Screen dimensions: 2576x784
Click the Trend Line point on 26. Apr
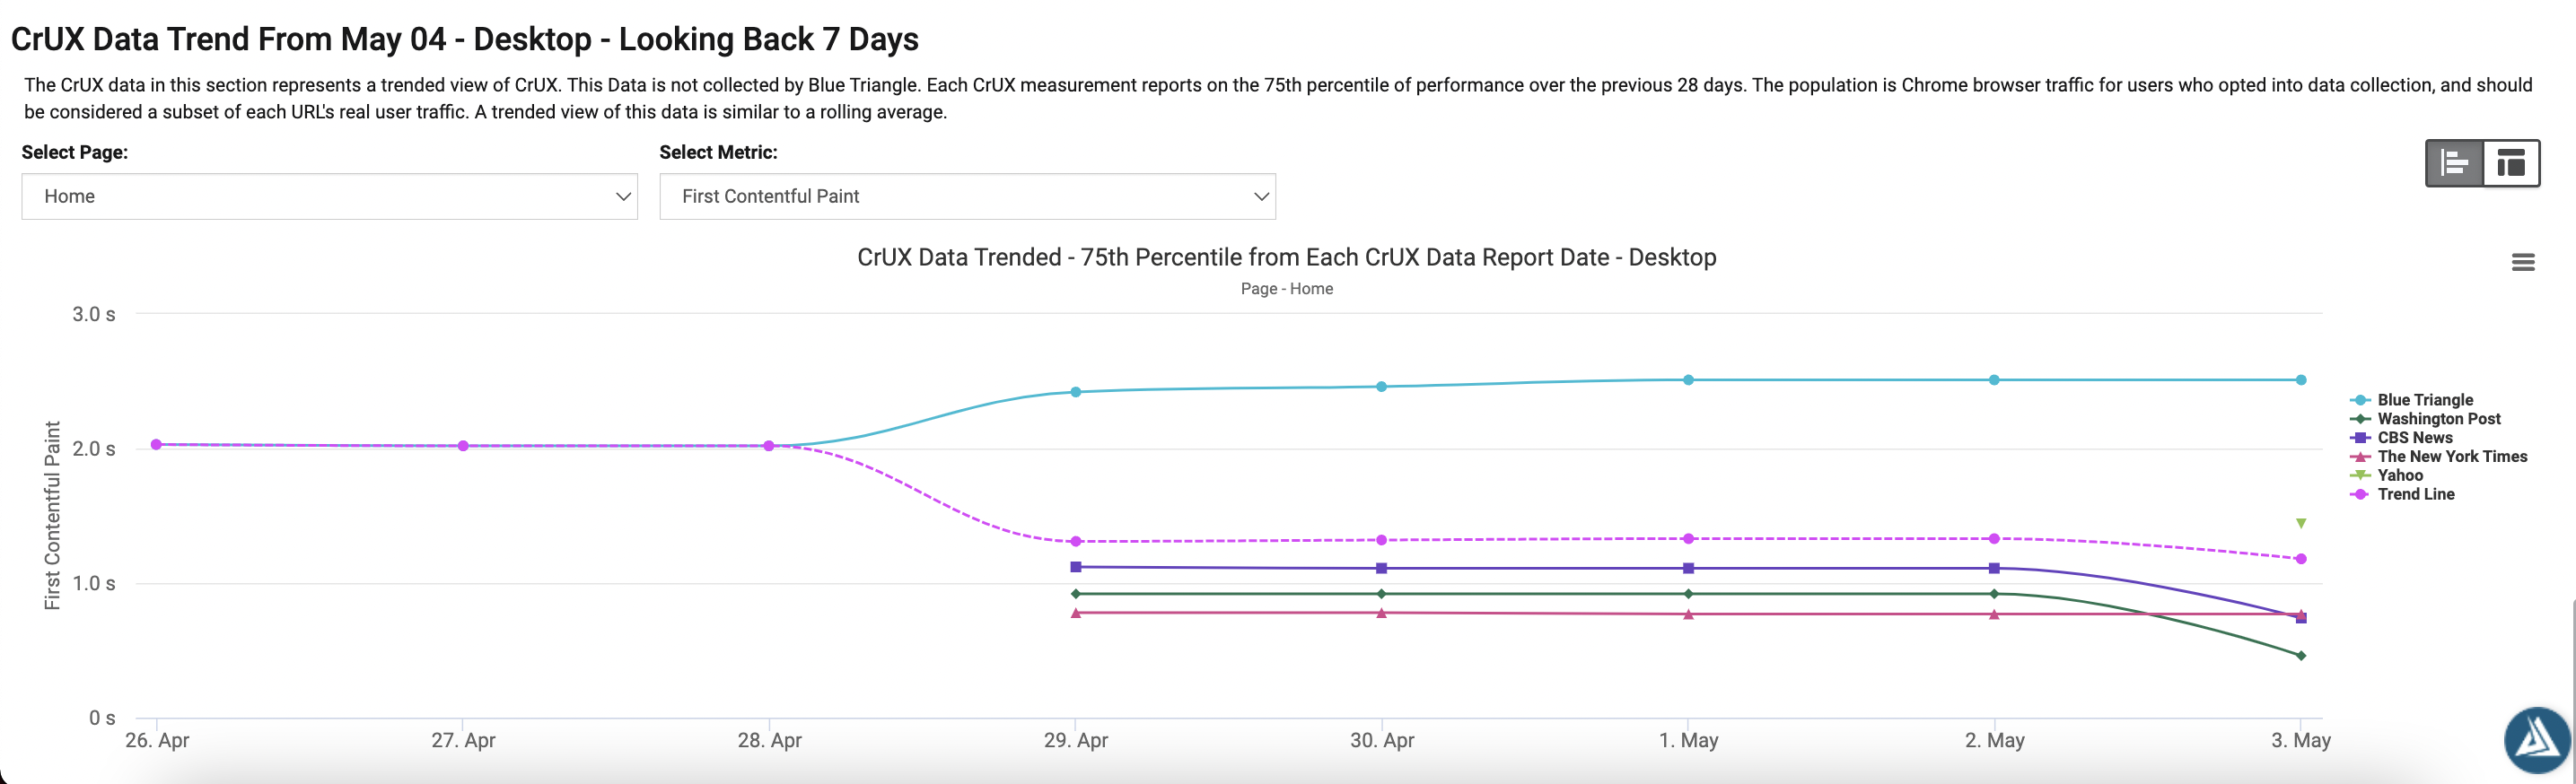pyautogui.click(x=156, y=444)
